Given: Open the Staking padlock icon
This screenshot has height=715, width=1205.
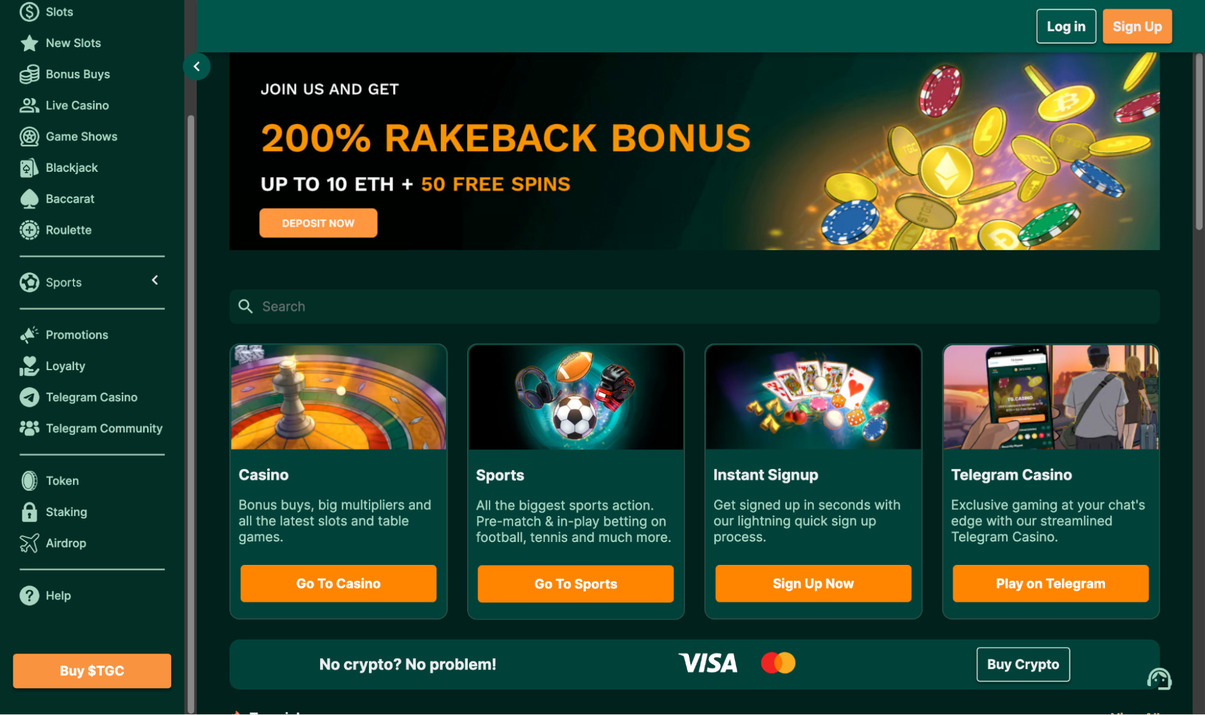Looking at the screenshot, I should [x=29, y=512].
